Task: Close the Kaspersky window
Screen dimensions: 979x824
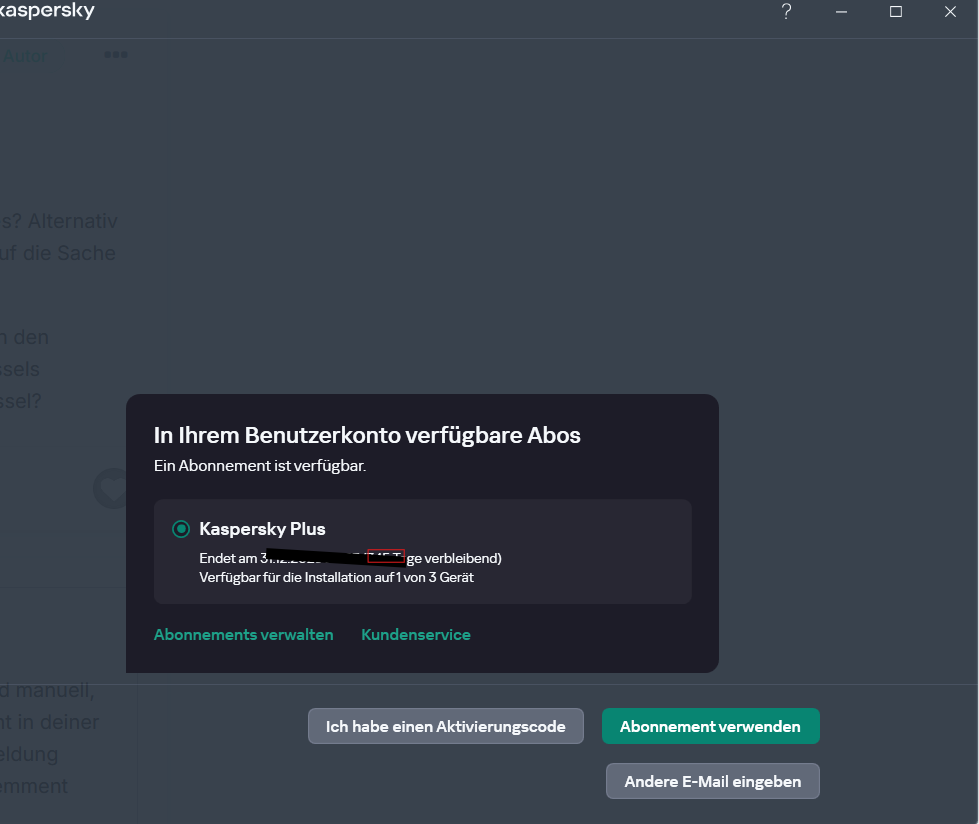Action: (950, 12)
